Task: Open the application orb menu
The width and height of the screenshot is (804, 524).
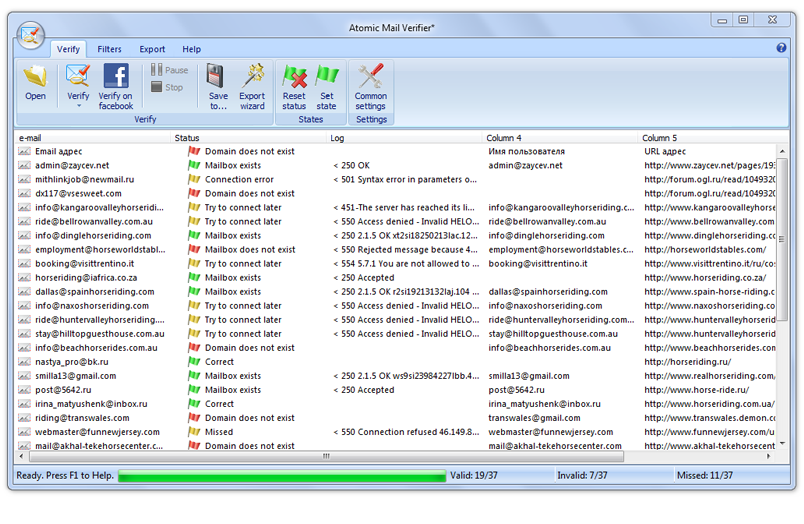Action: tap(31, 35)
